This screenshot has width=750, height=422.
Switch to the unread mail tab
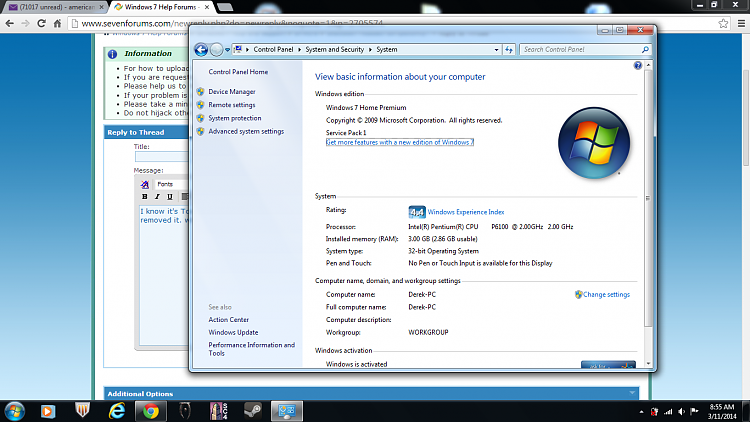coord(56,7)
